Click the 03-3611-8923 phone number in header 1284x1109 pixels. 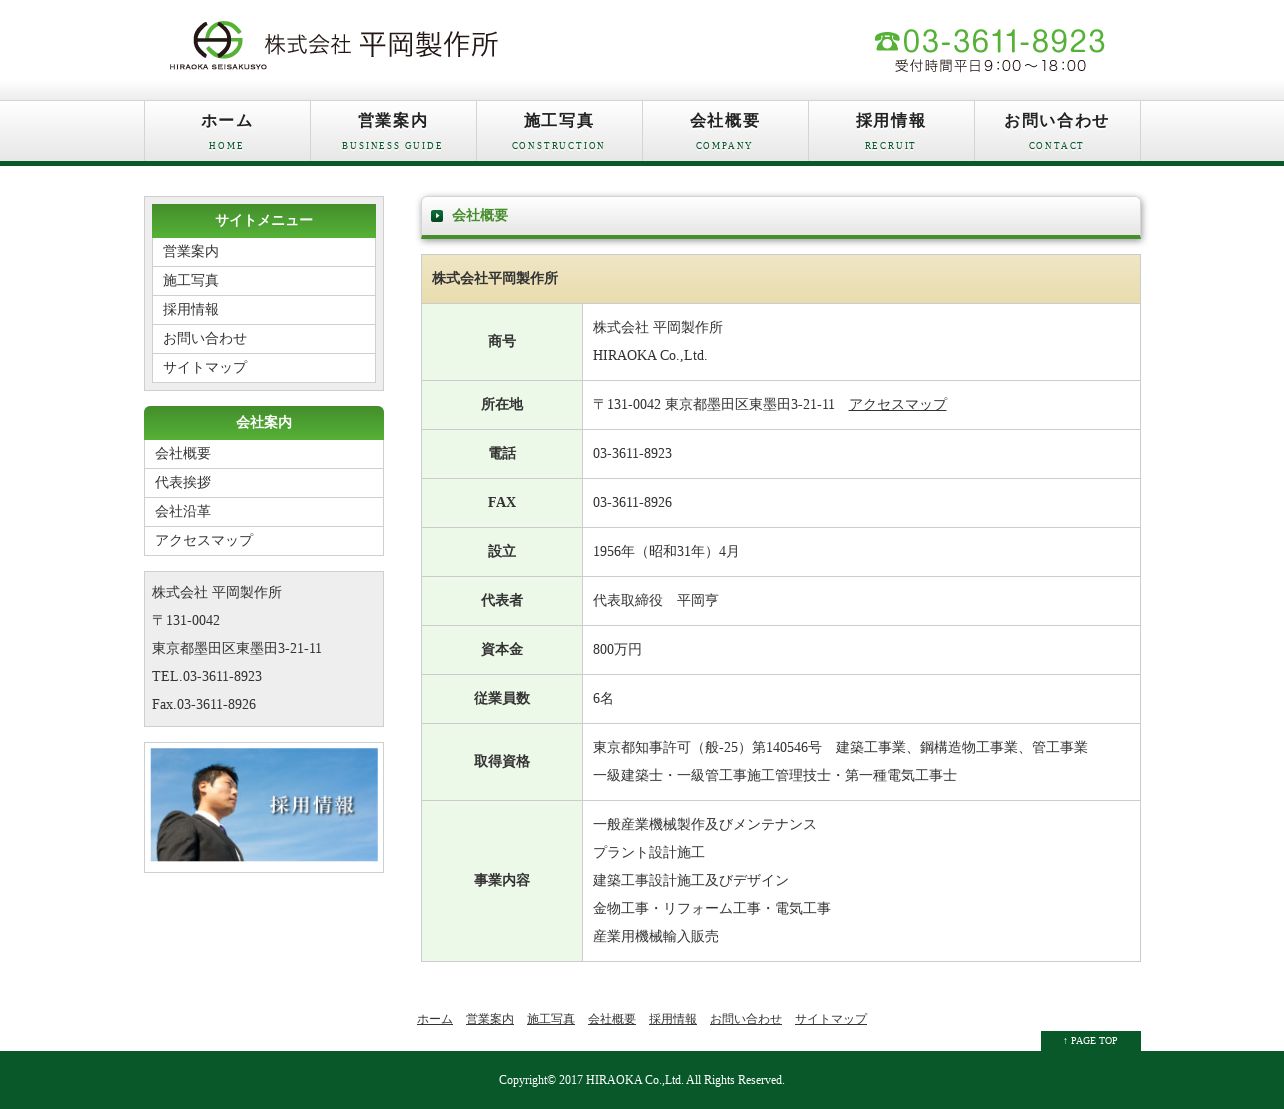[x=1003, y=41]
